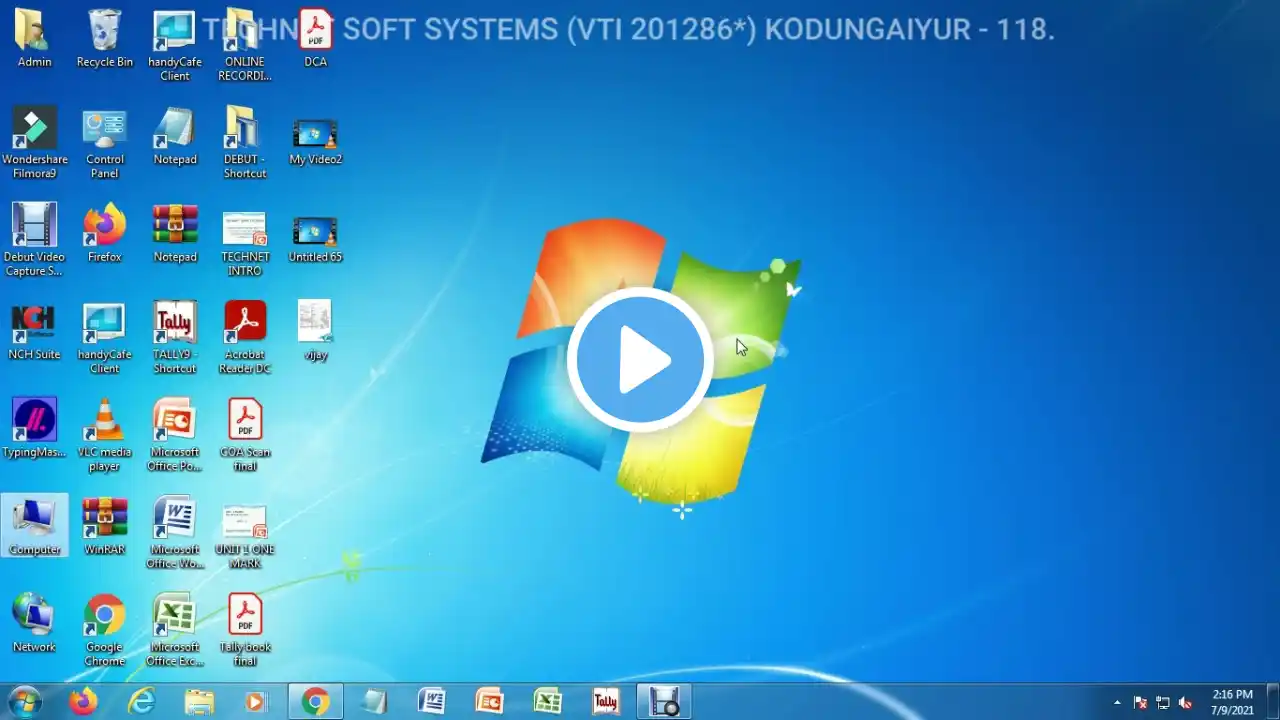The image size is (1280, 720).
Task: Launch Tally from the taskbar
Action: (606, 702)
